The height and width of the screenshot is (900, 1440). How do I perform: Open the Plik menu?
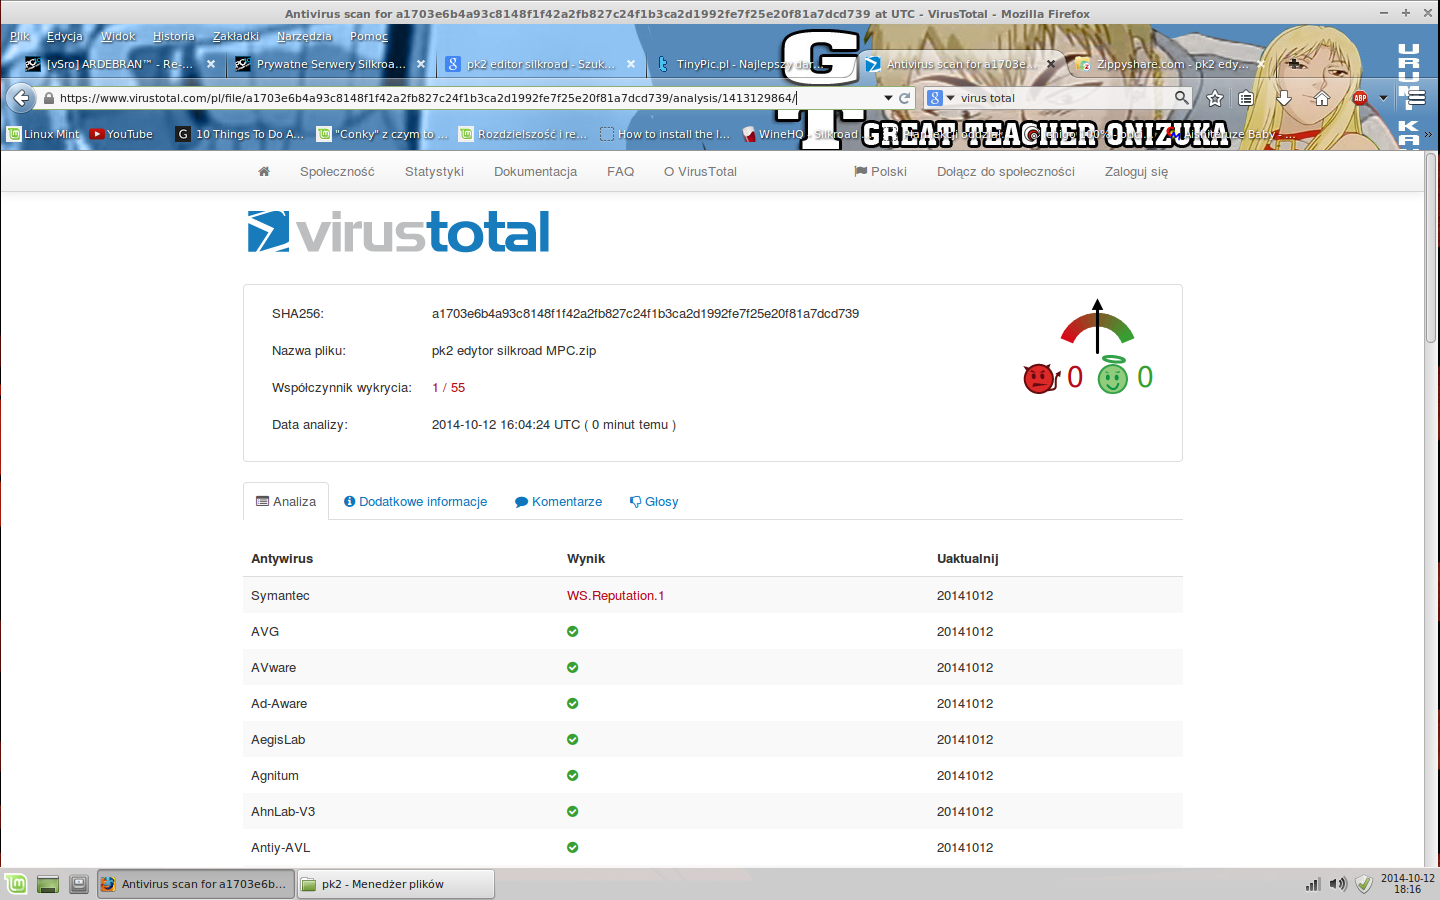(20, 36)
